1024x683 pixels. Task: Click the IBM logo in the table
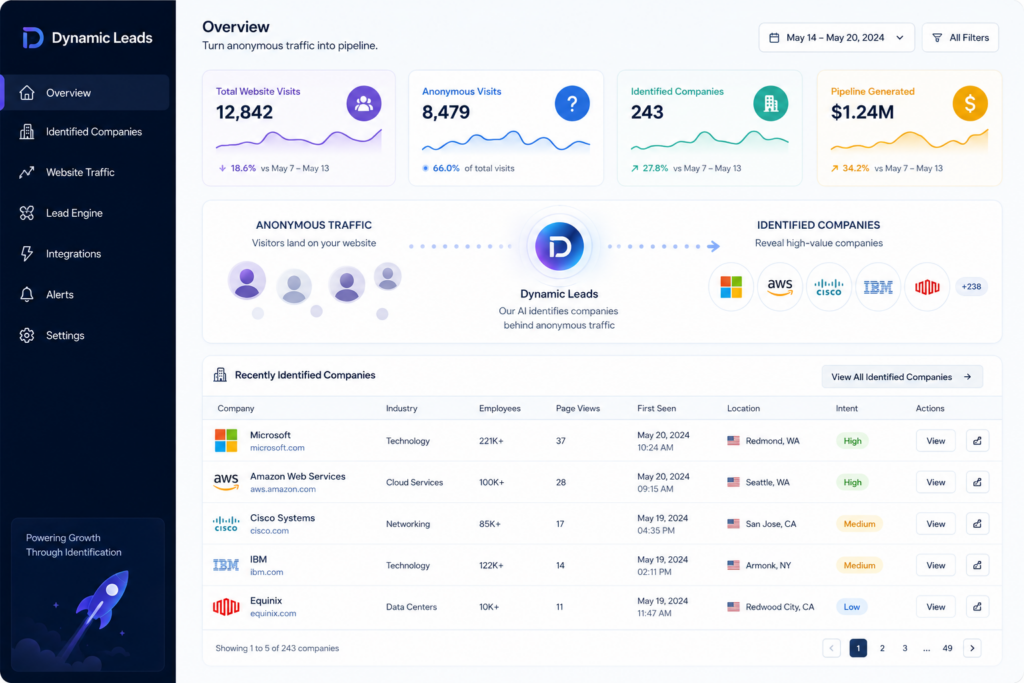226,565
